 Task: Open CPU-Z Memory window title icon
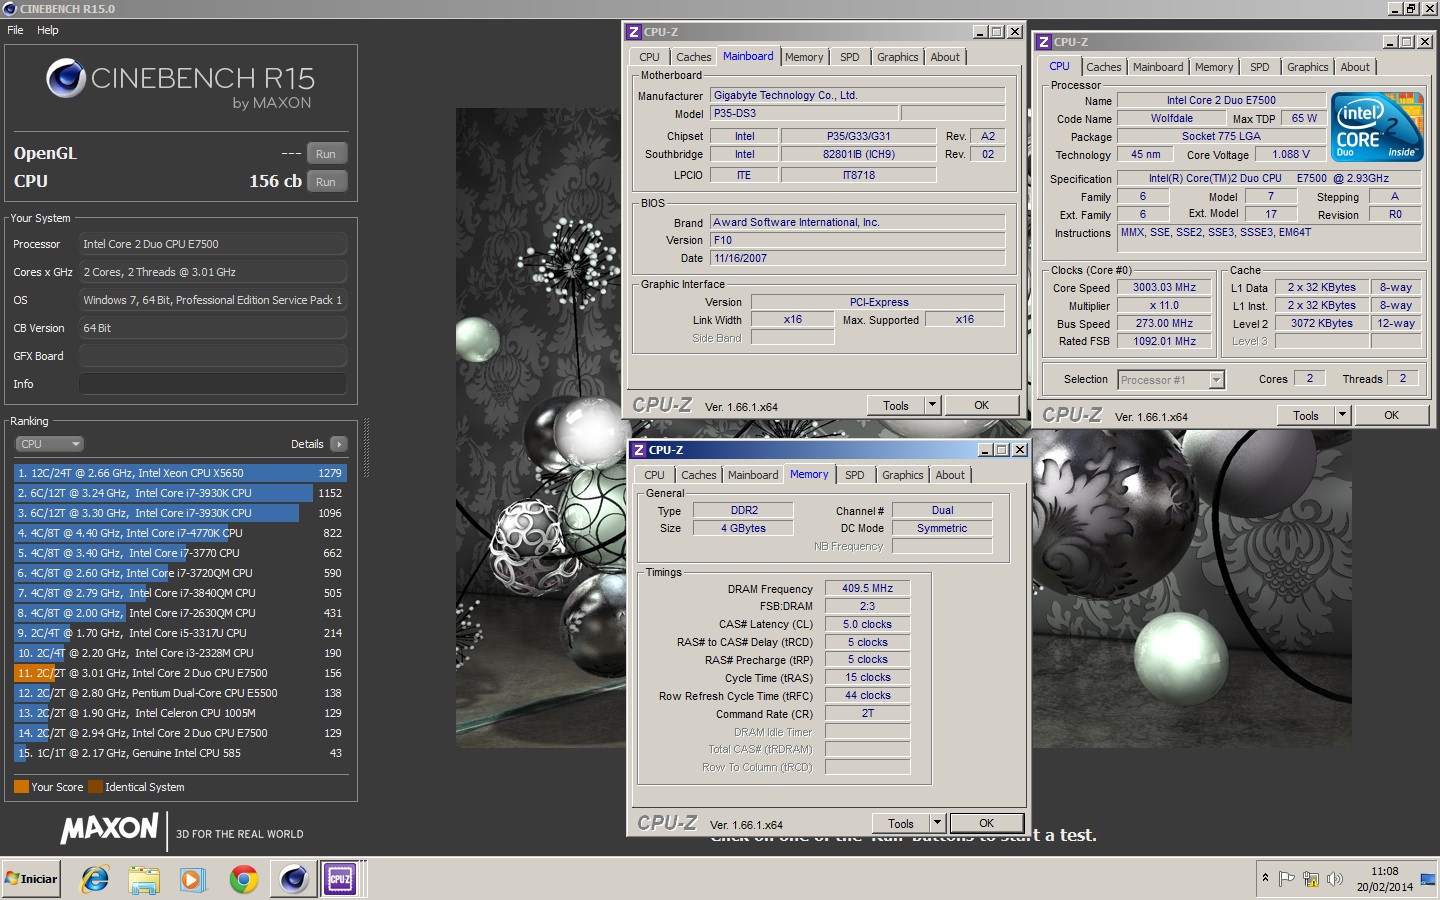[638, 450]
